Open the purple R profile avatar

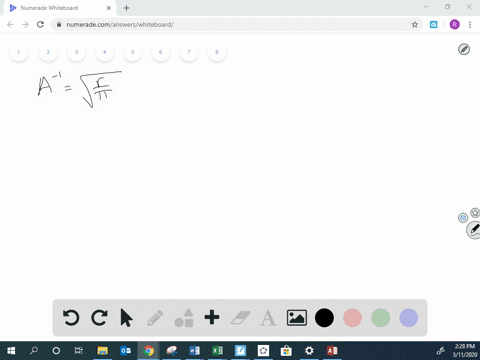click(x=455, y=24)
